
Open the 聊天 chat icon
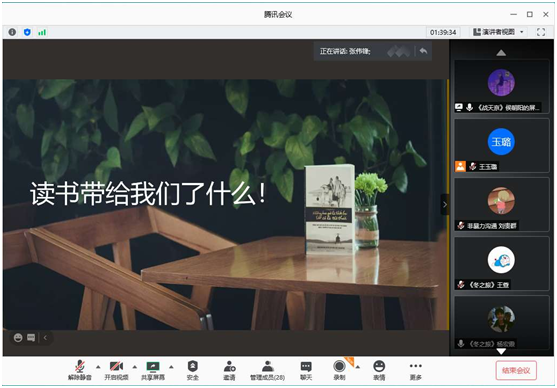point(306,366)
